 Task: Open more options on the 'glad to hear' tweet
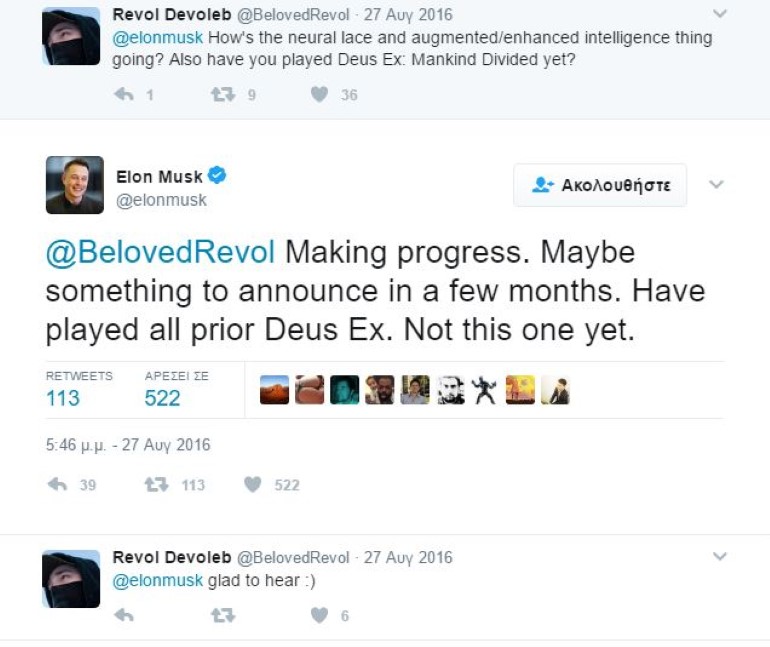(x=719, y=557)
